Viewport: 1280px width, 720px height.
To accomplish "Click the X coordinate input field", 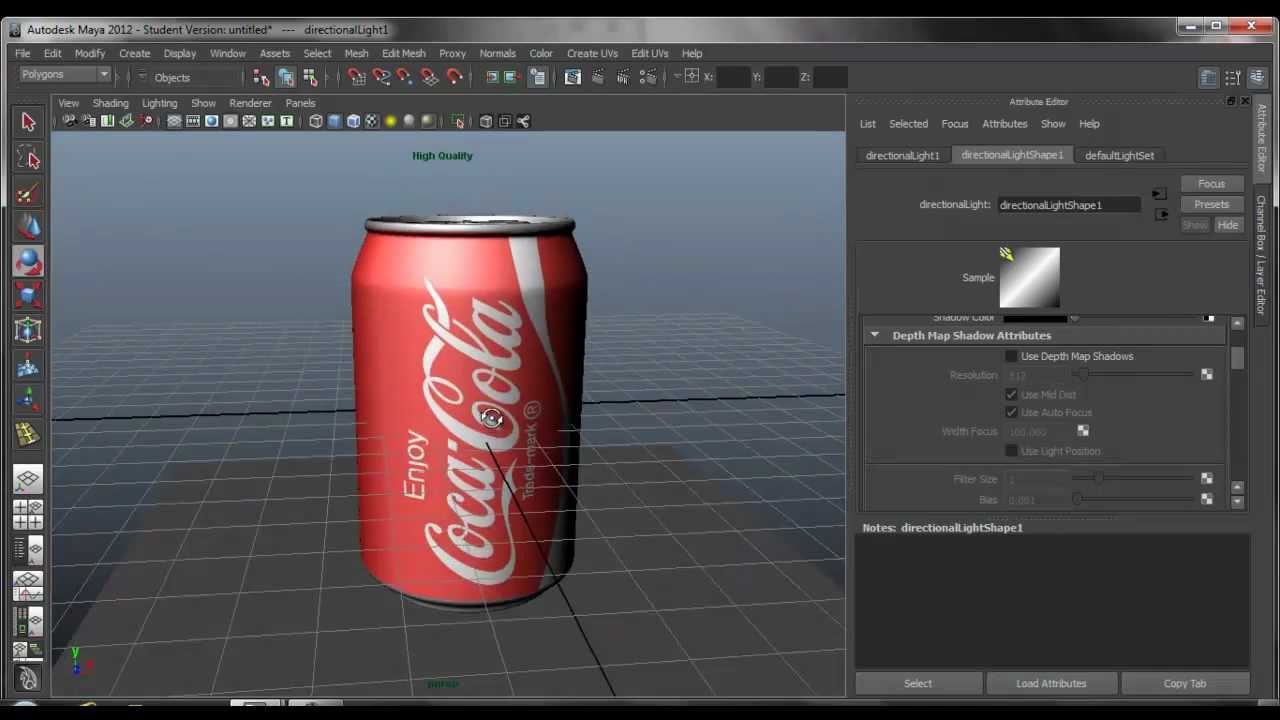I will click(733, 77).
